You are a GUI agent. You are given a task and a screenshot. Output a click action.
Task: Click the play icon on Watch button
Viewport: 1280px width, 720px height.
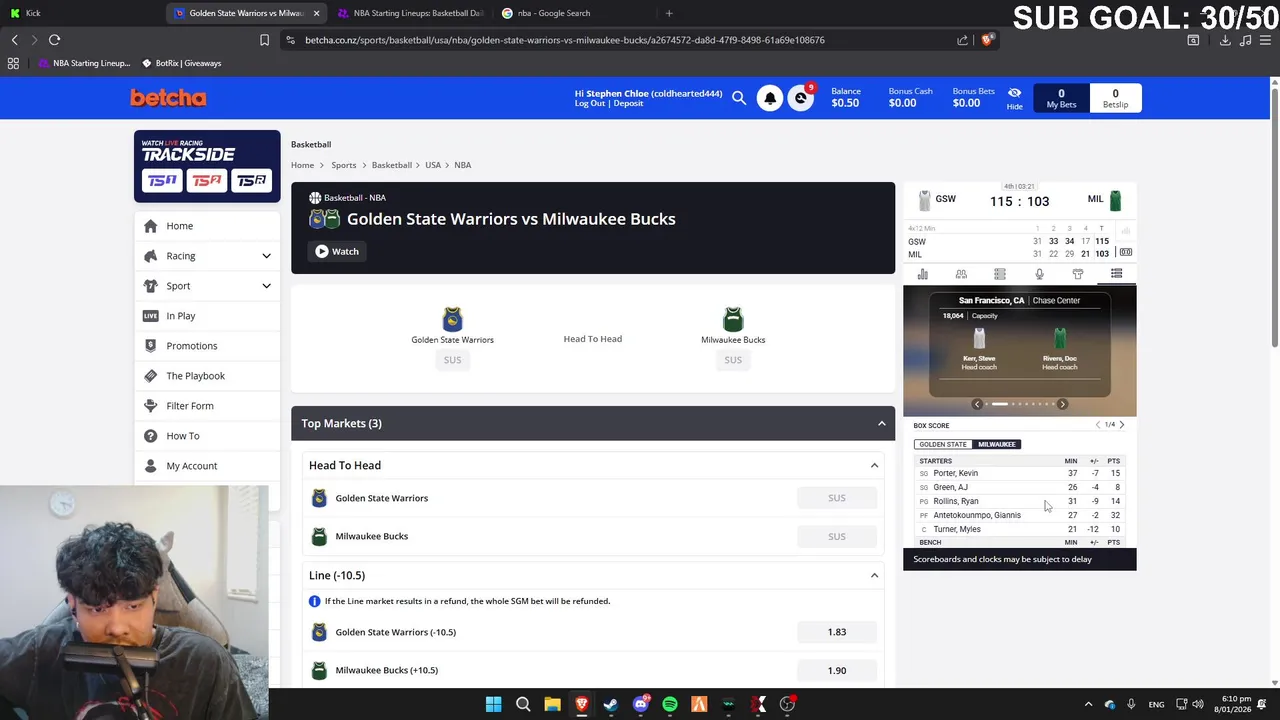(x=322, y=251)
